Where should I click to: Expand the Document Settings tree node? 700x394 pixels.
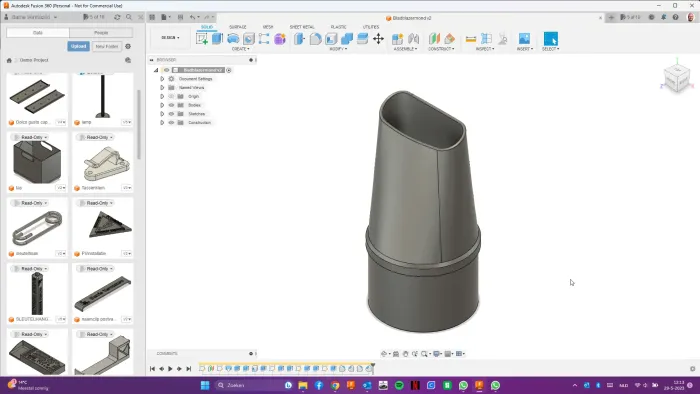pos(162,79)
